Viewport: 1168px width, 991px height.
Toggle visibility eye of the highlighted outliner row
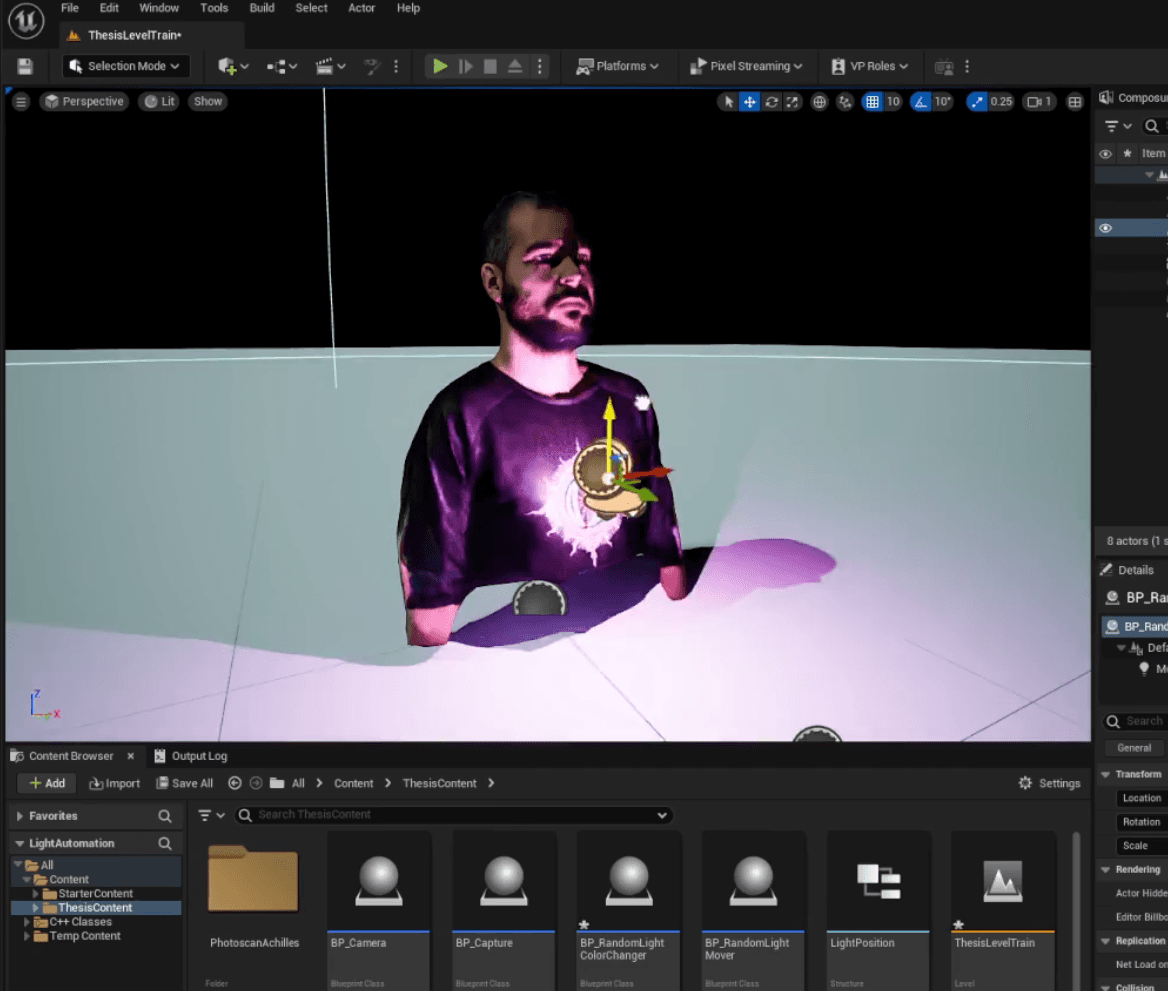pyautogui.click(x=1105, y=228)
